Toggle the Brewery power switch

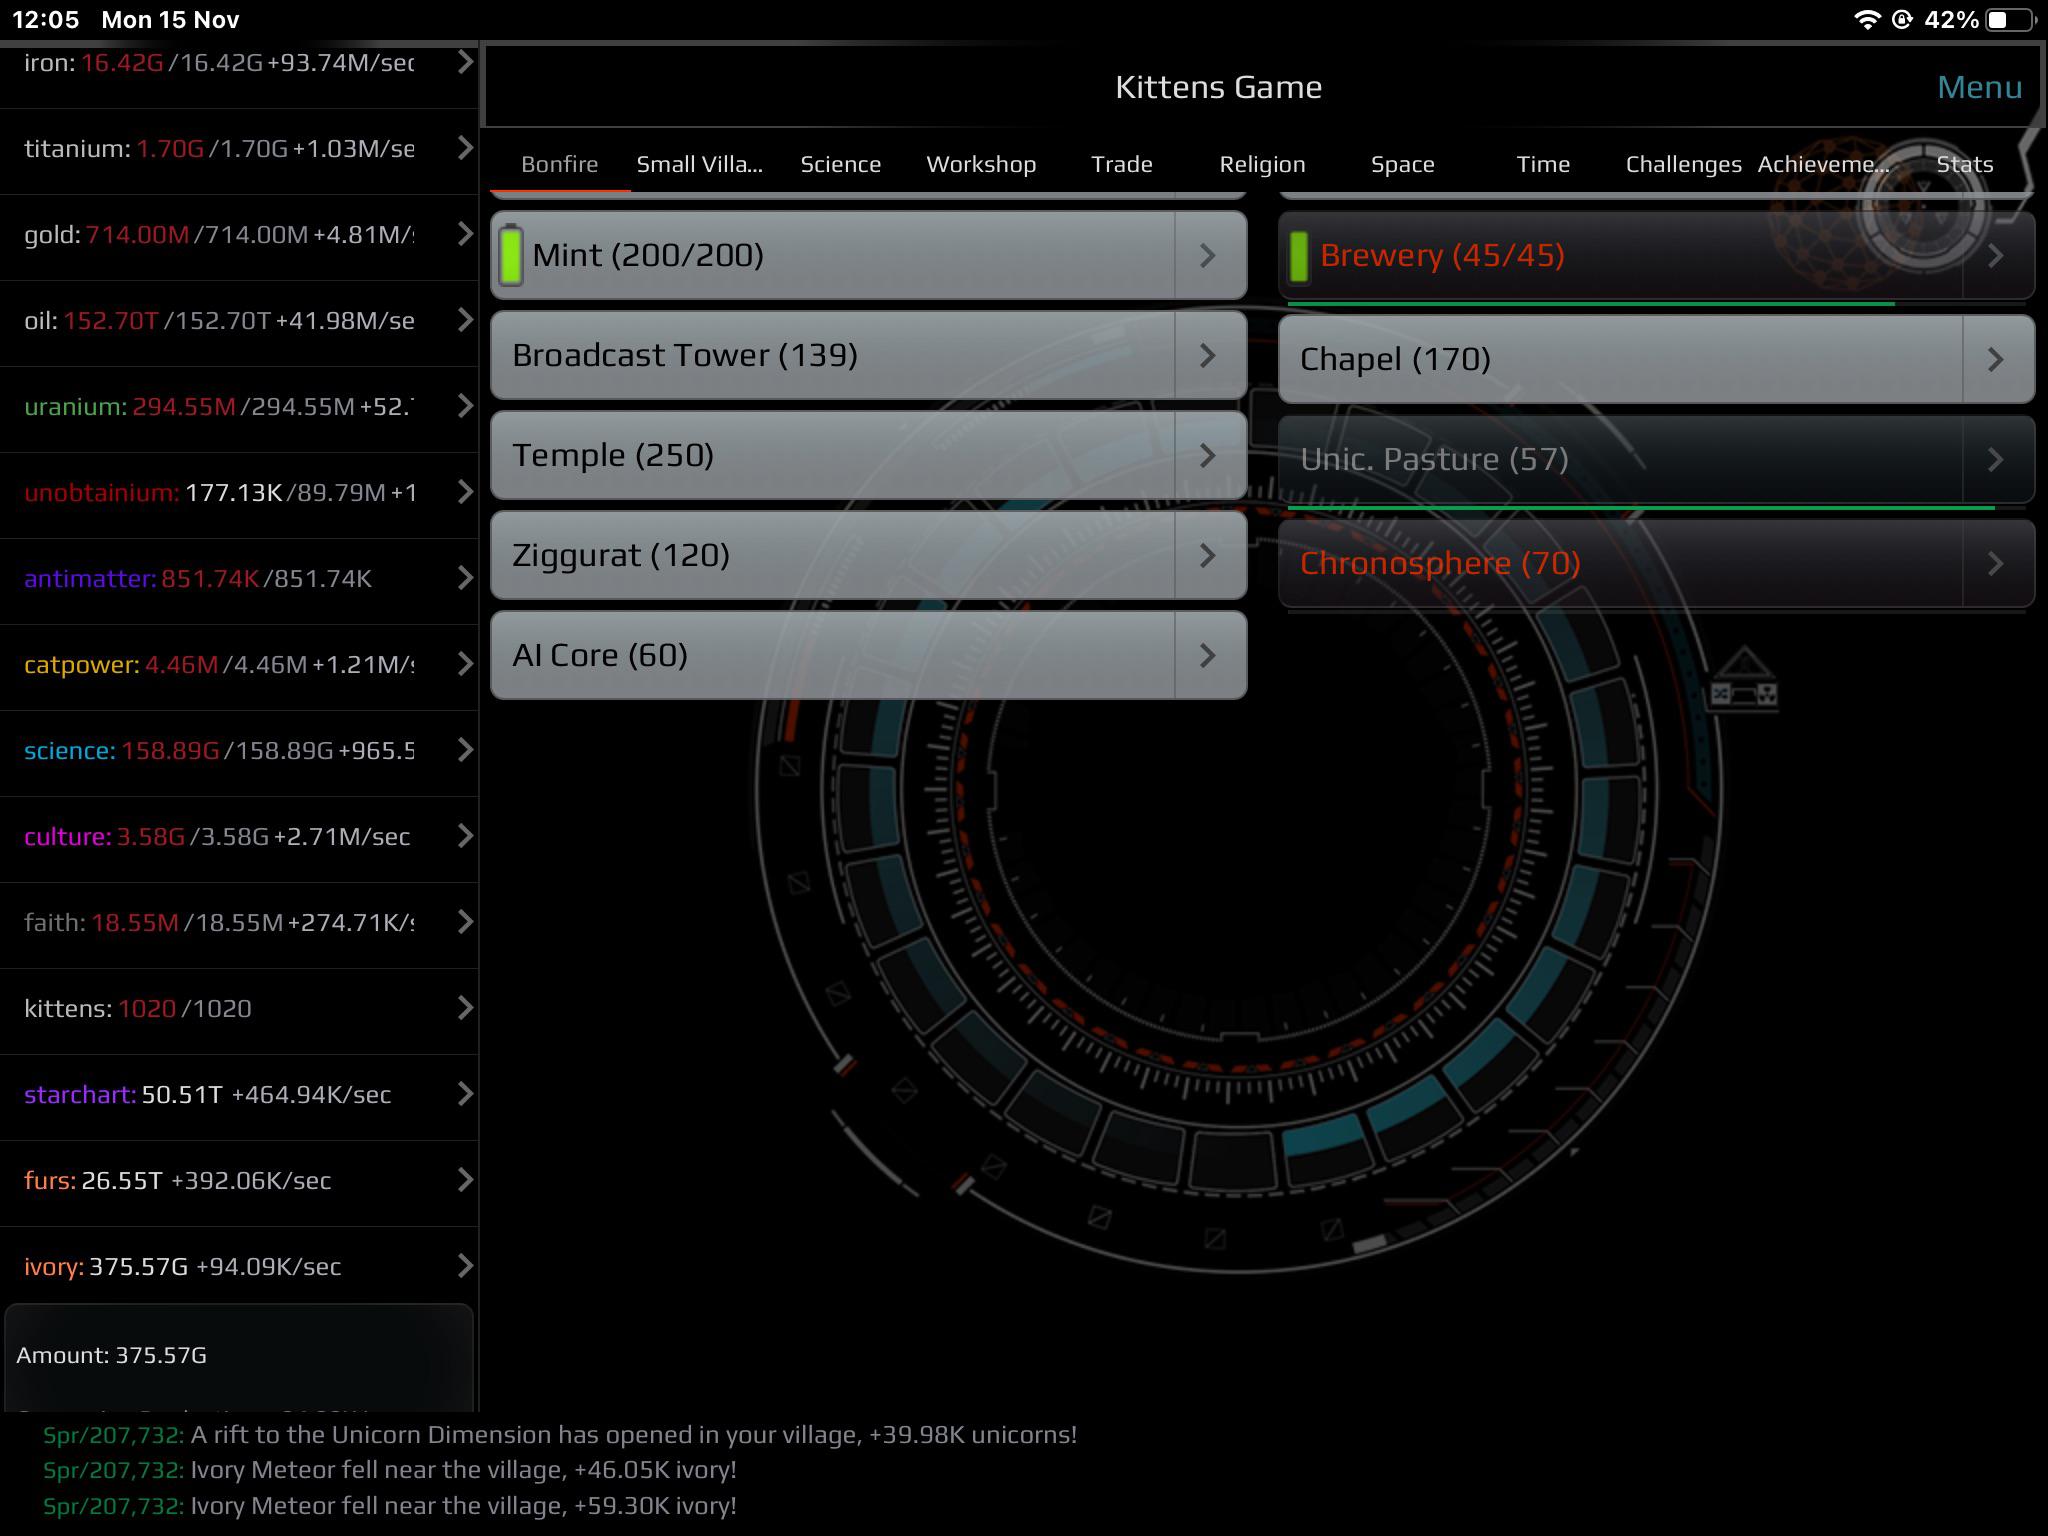[x=1302, y=255]
